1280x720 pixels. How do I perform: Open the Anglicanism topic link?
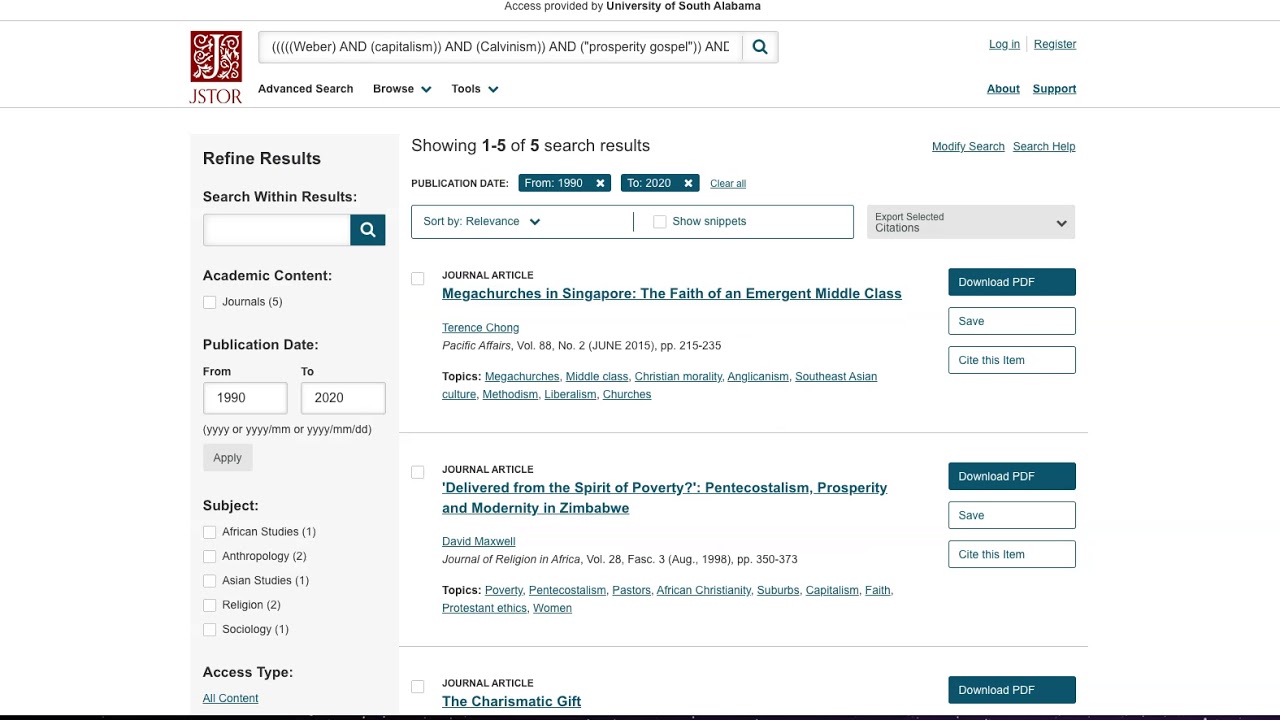click(x=758, y=377)
